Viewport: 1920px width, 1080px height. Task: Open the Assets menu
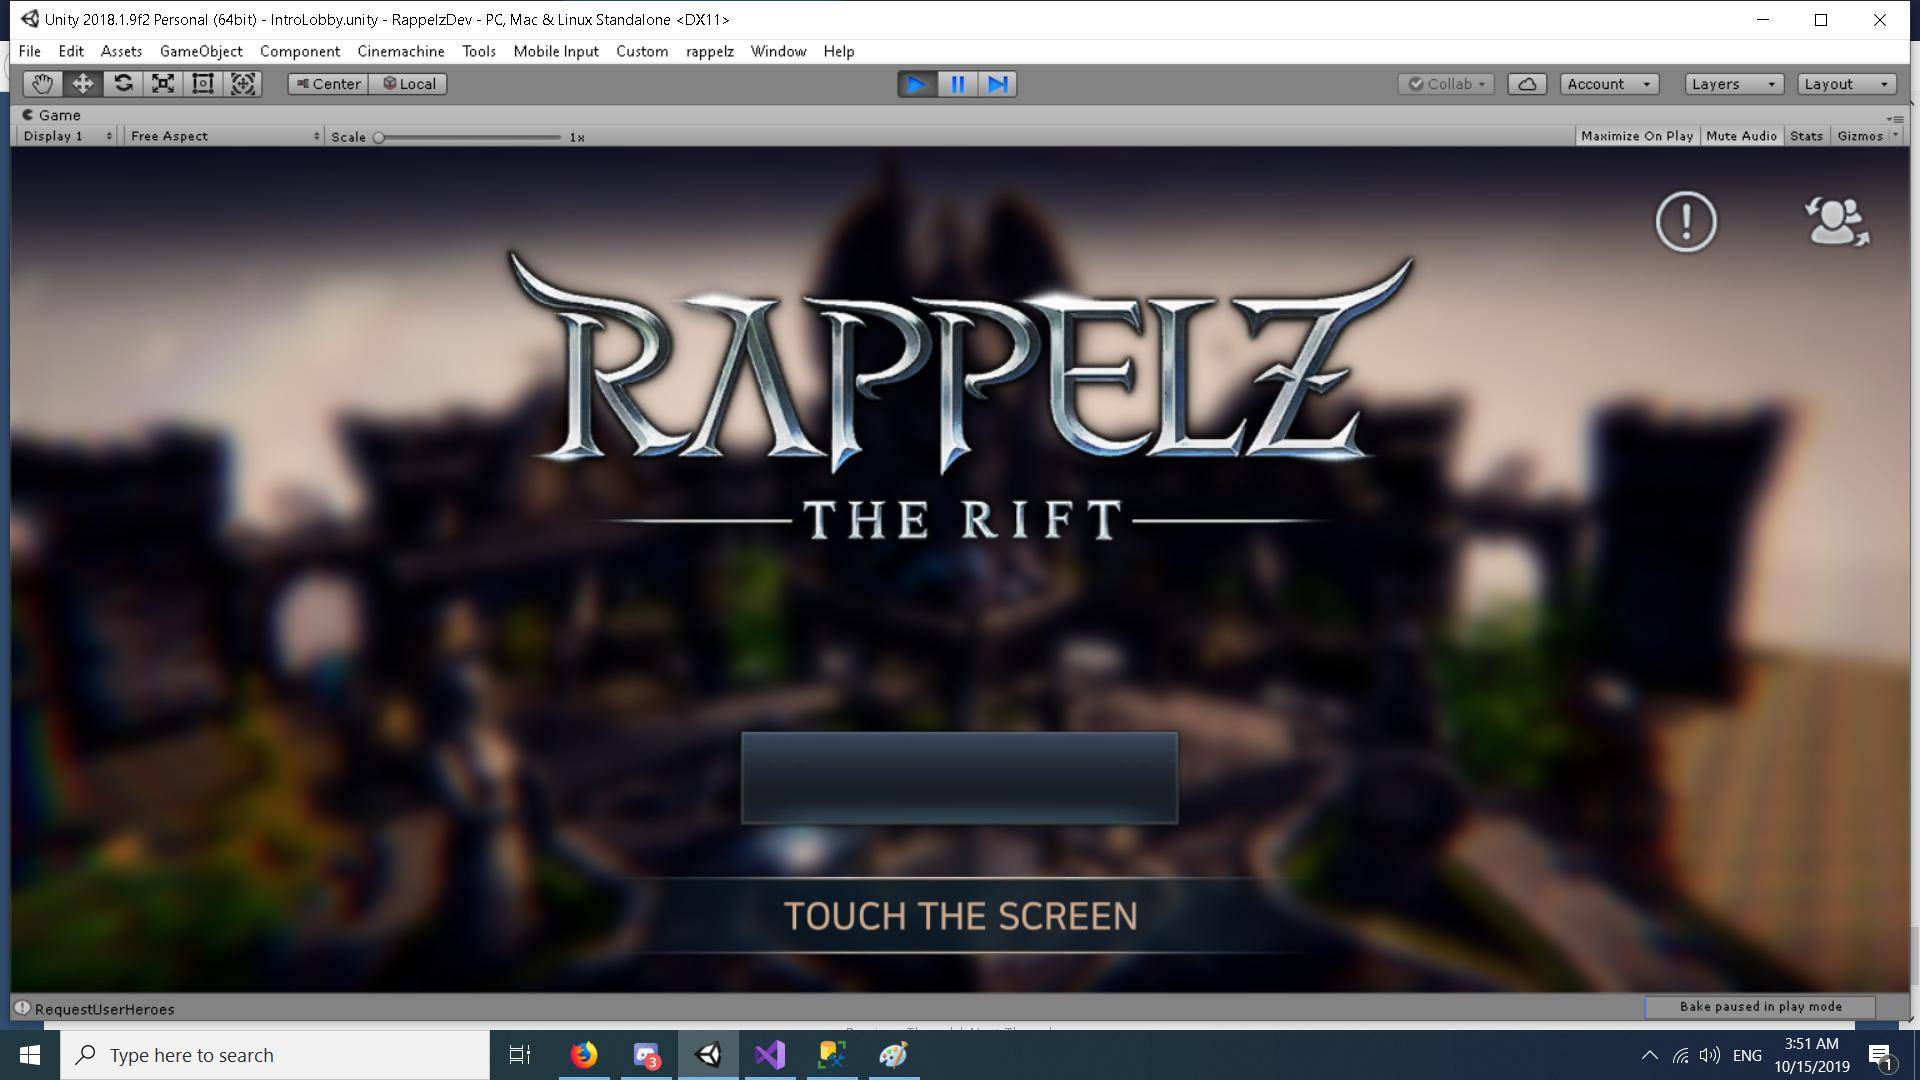pos(121,51)
